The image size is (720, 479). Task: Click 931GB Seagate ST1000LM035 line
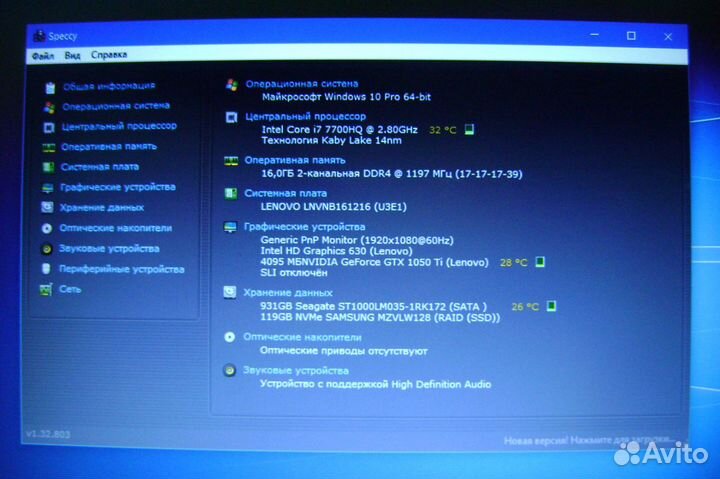coord(373,306)
